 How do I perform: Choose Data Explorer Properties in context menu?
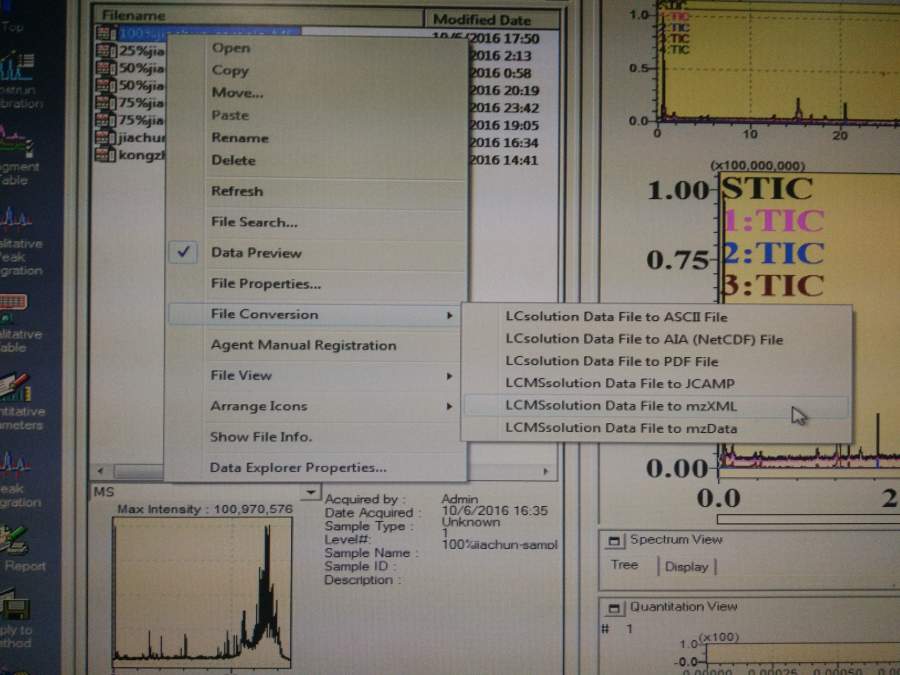point(298,467)
